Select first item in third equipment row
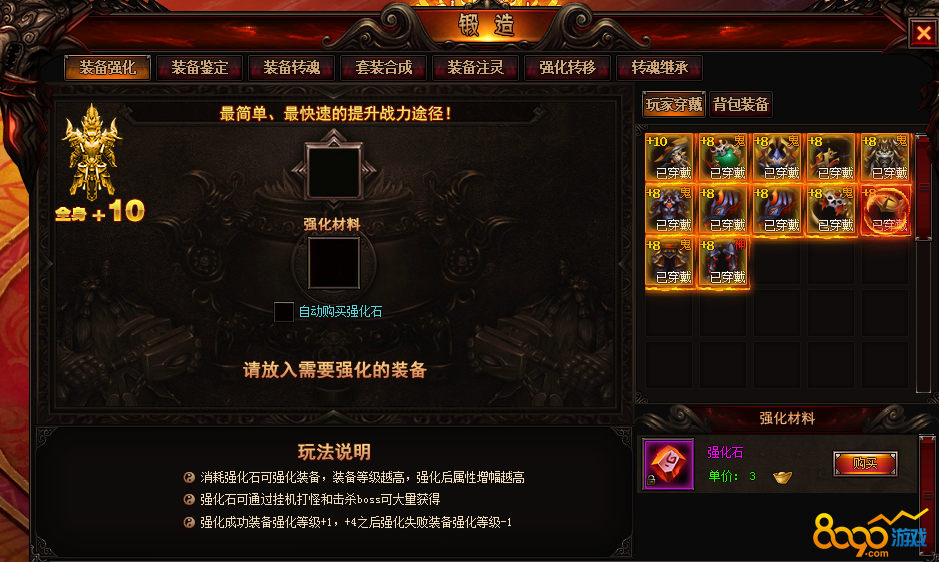Viewport: 939px width, 562px height. coord(670,262)
